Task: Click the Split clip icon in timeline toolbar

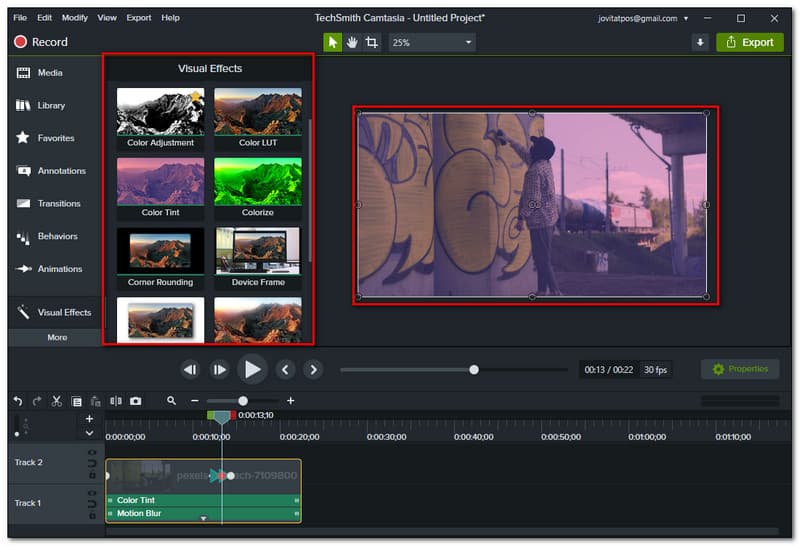Action: [x=116, y=401]
